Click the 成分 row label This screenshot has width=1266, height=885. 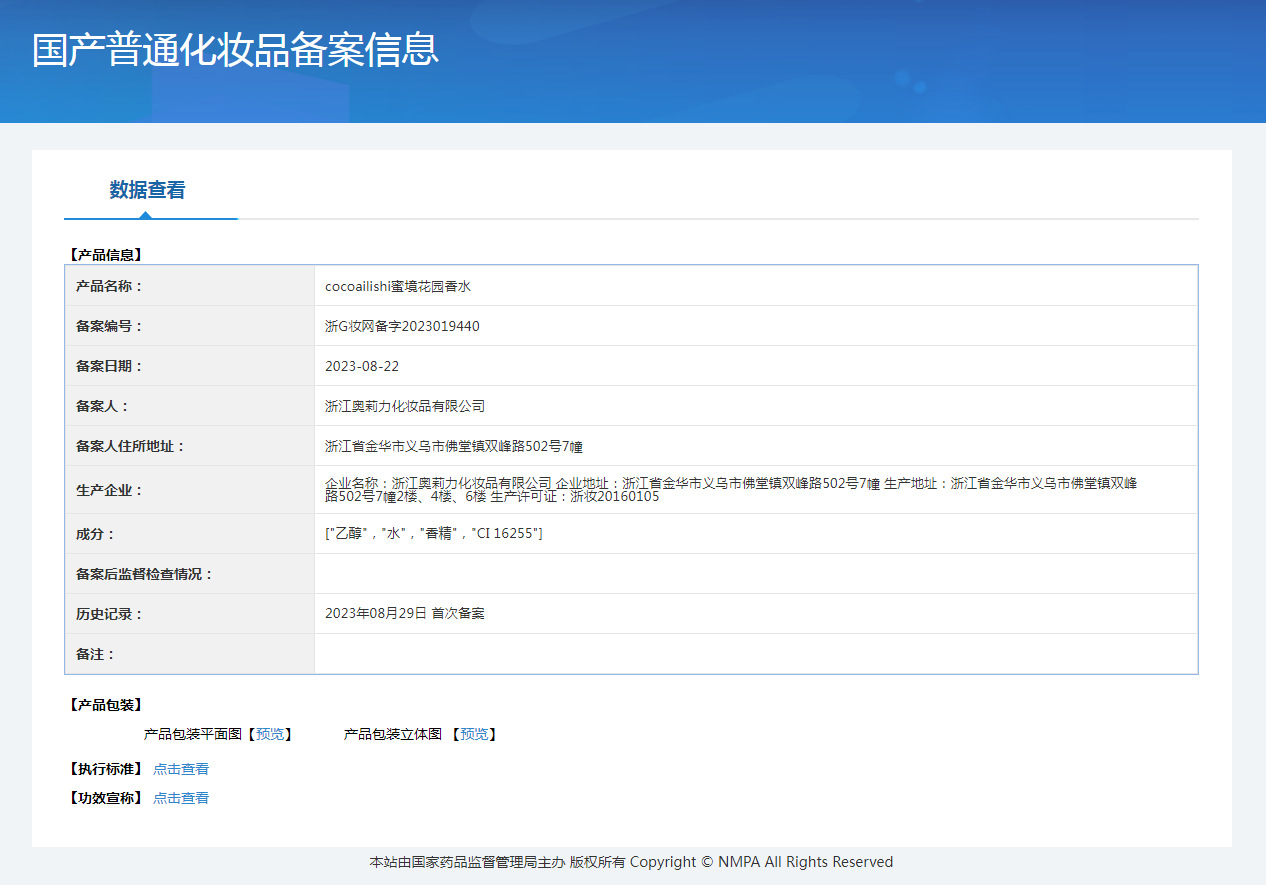[96, 534]
